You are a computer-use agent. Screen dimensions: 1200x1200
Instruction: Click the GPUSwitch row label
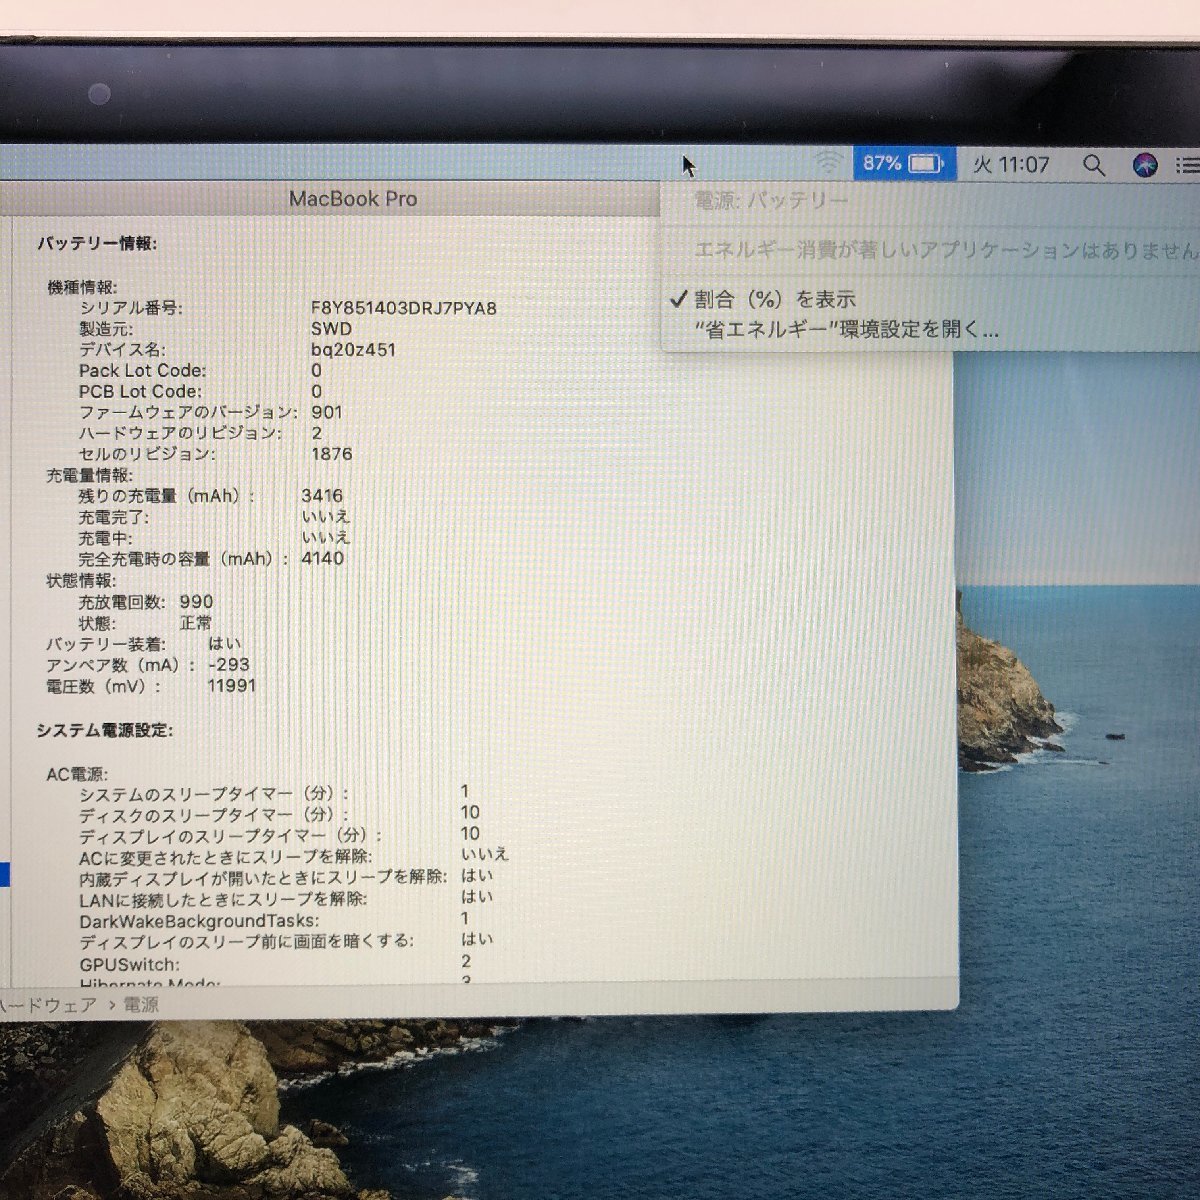click(x=130, y=965)
